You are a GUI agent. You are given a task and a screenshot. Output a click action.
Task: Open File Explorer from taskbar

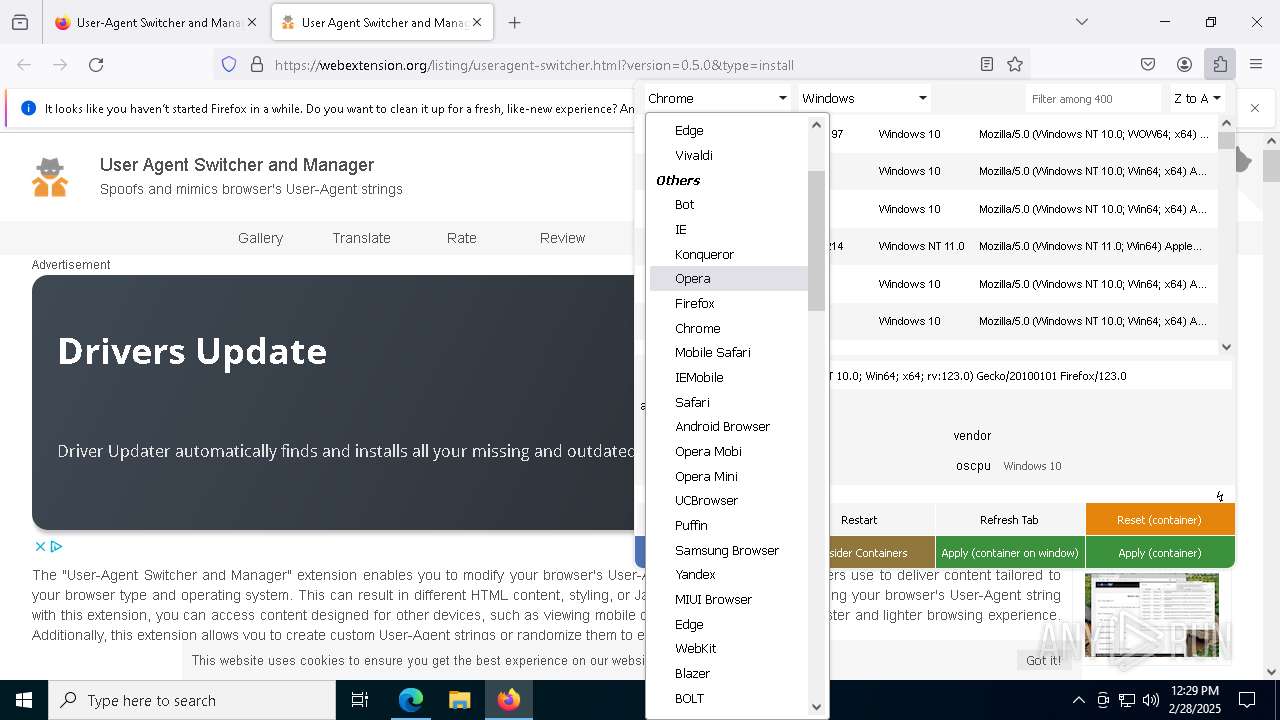click(459, 700)
